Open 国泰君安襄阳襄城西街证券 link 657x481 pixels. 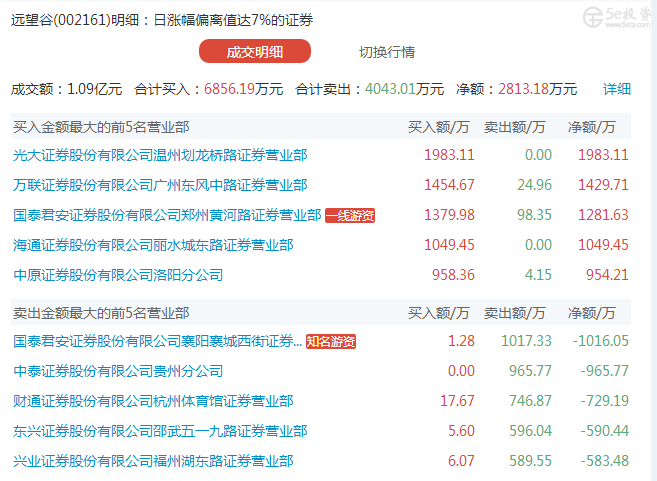(157, 341)
